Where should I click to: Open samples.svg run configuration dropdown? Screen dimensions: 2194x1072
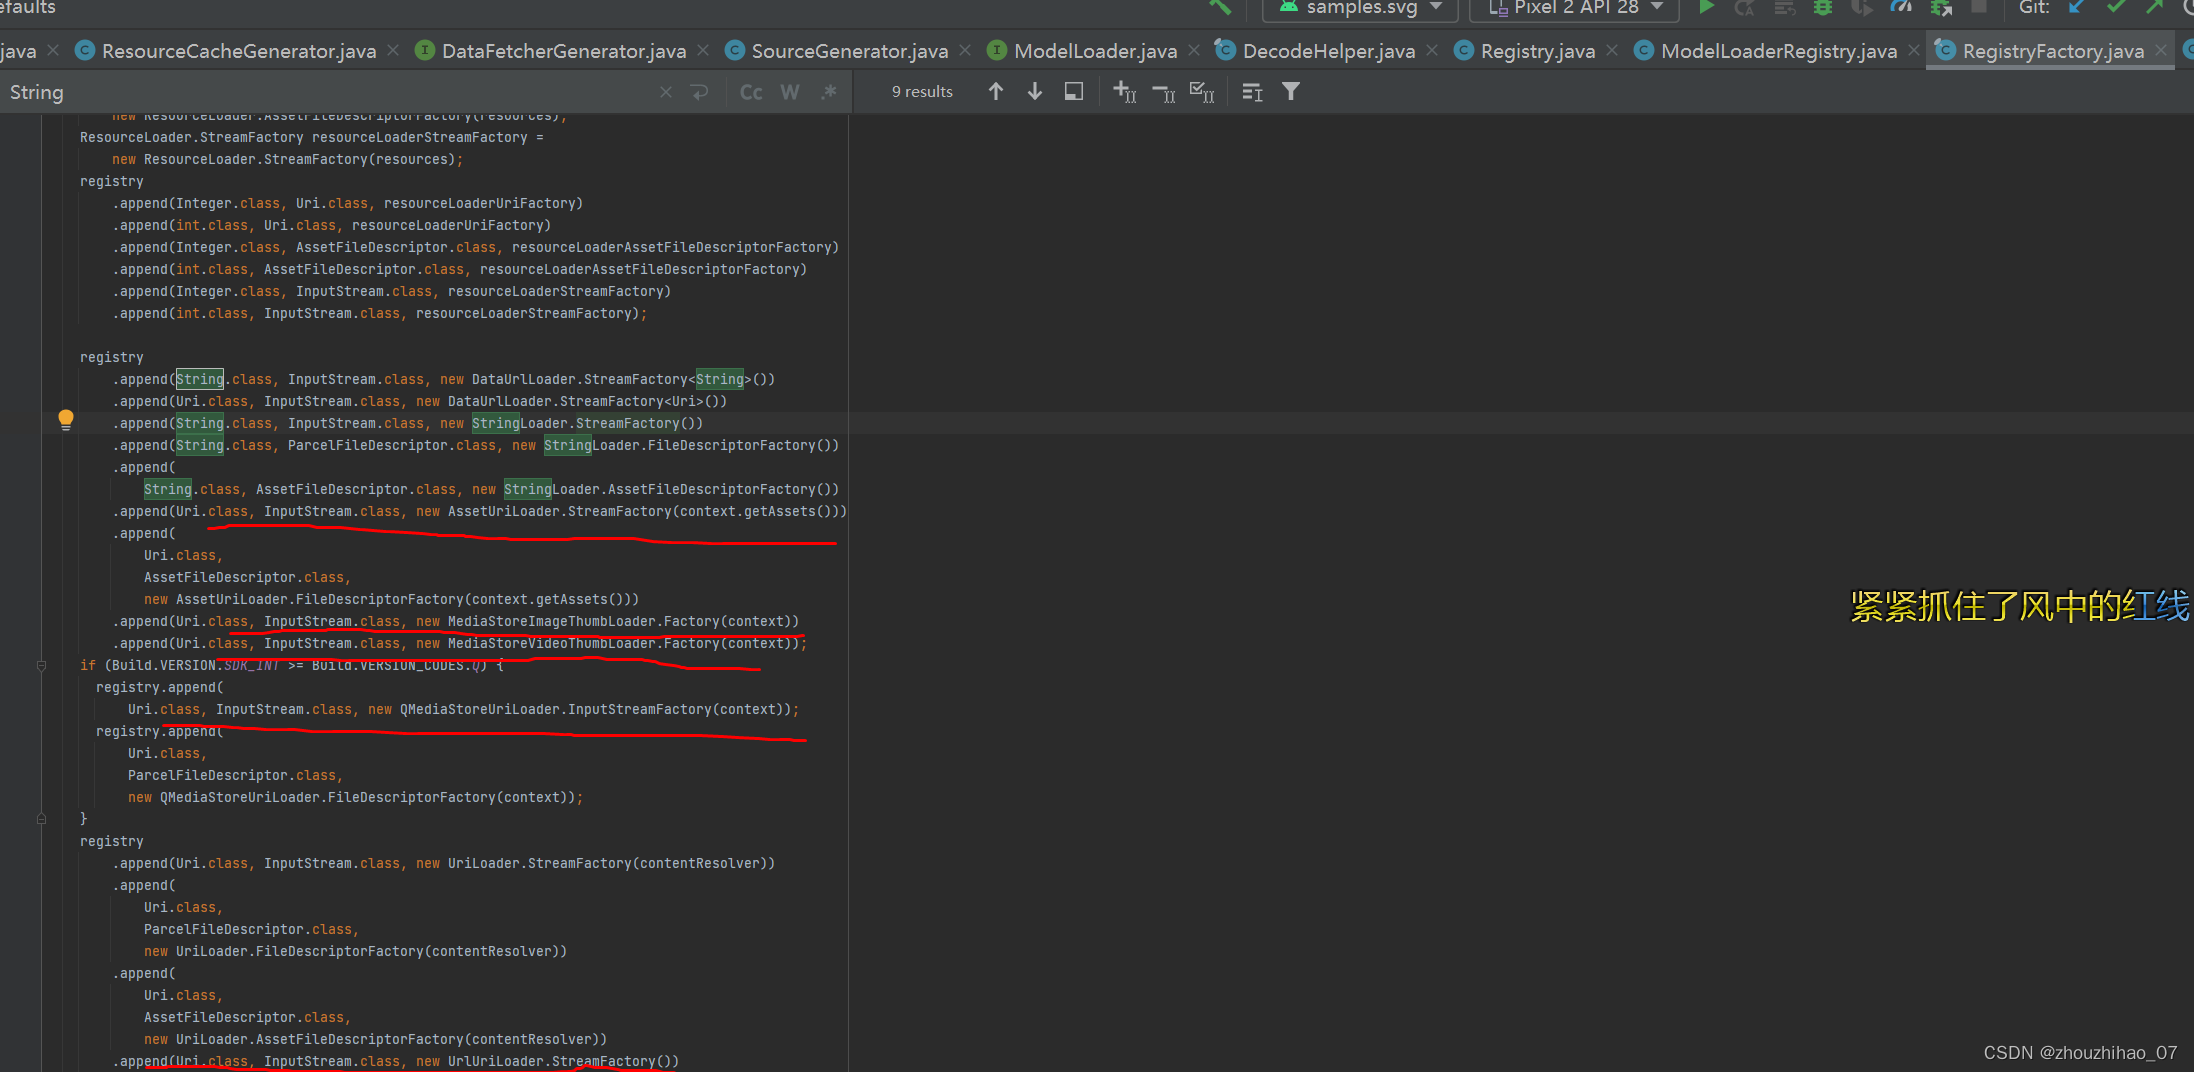[x=1360, y=8]
